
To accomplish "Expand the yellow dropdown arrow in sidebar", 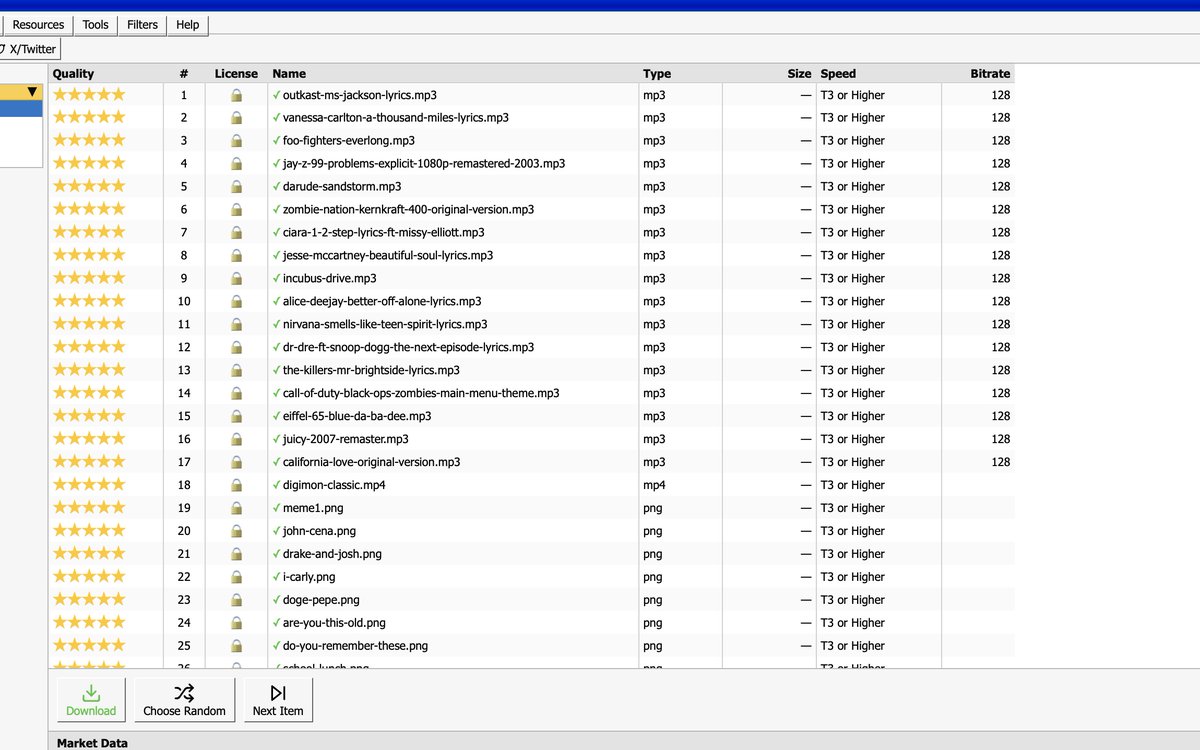I will point(33,92).
